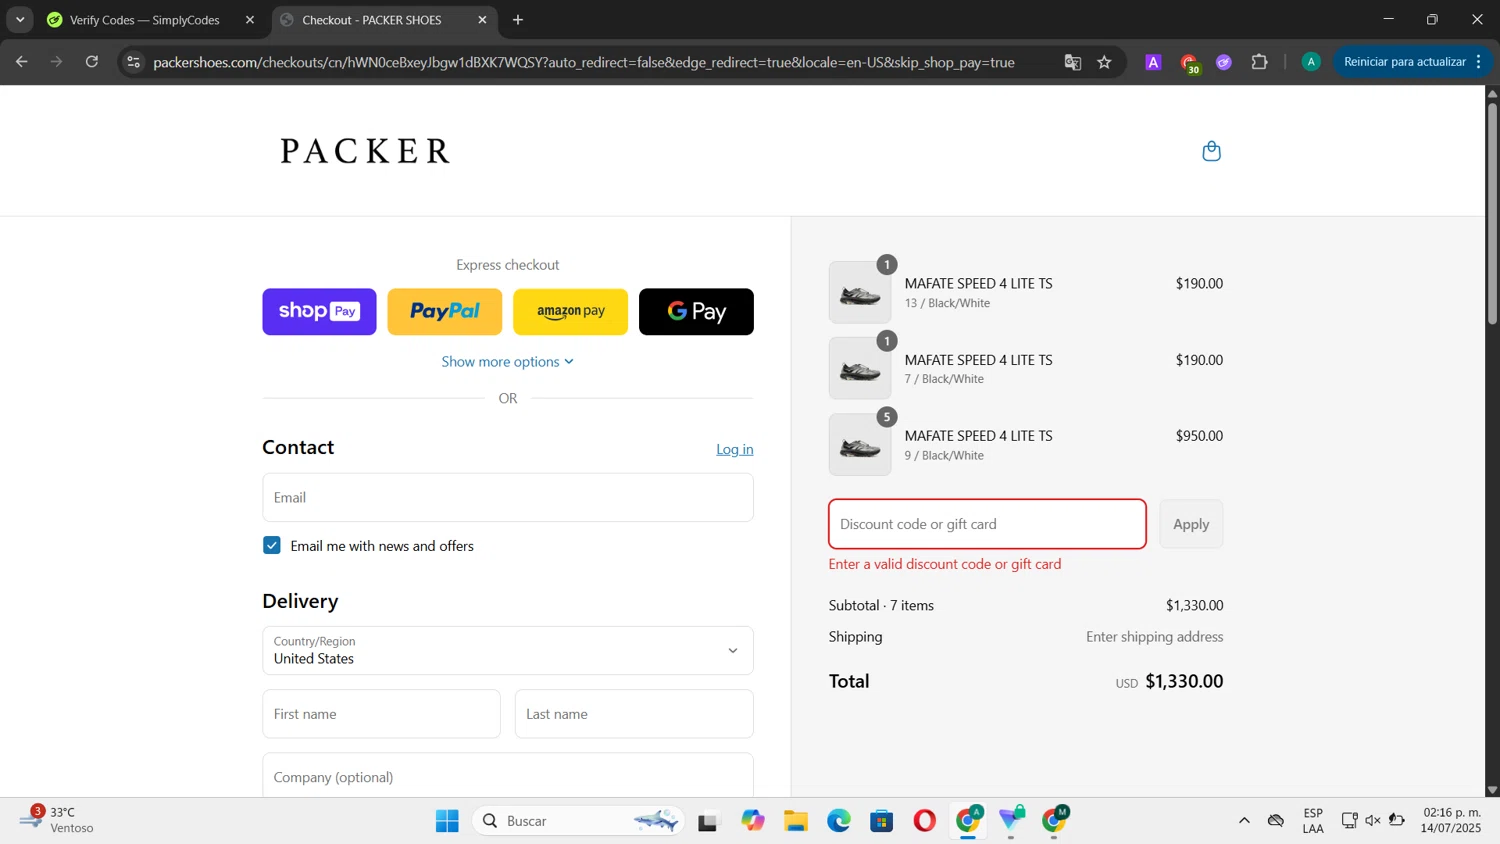Switch to the Verify Codes — SimplyCodes tab
The height and width of the screenshot is (844, 1500).
click(x=150, y=20)
